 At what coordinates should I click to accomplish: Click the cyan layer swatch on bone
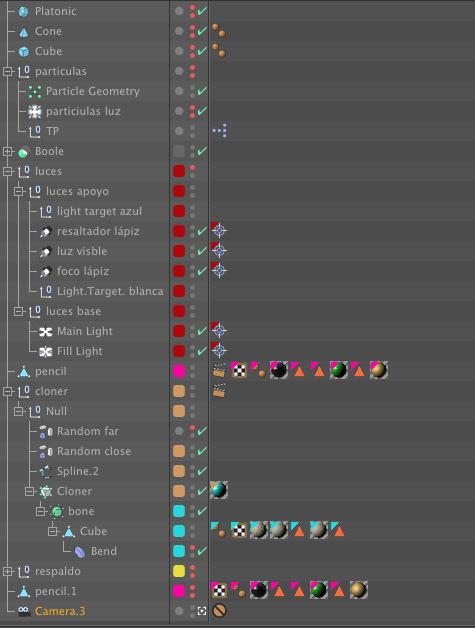[179, 511]
